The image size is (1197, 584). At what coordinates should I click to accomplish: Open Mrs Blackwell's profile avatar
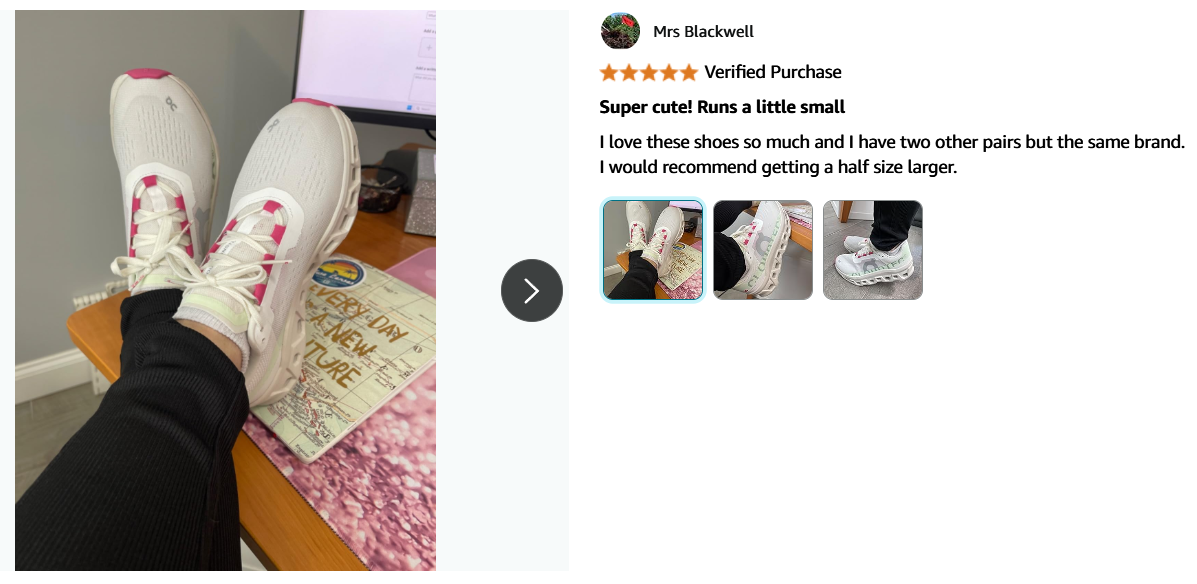pos(620,31)
